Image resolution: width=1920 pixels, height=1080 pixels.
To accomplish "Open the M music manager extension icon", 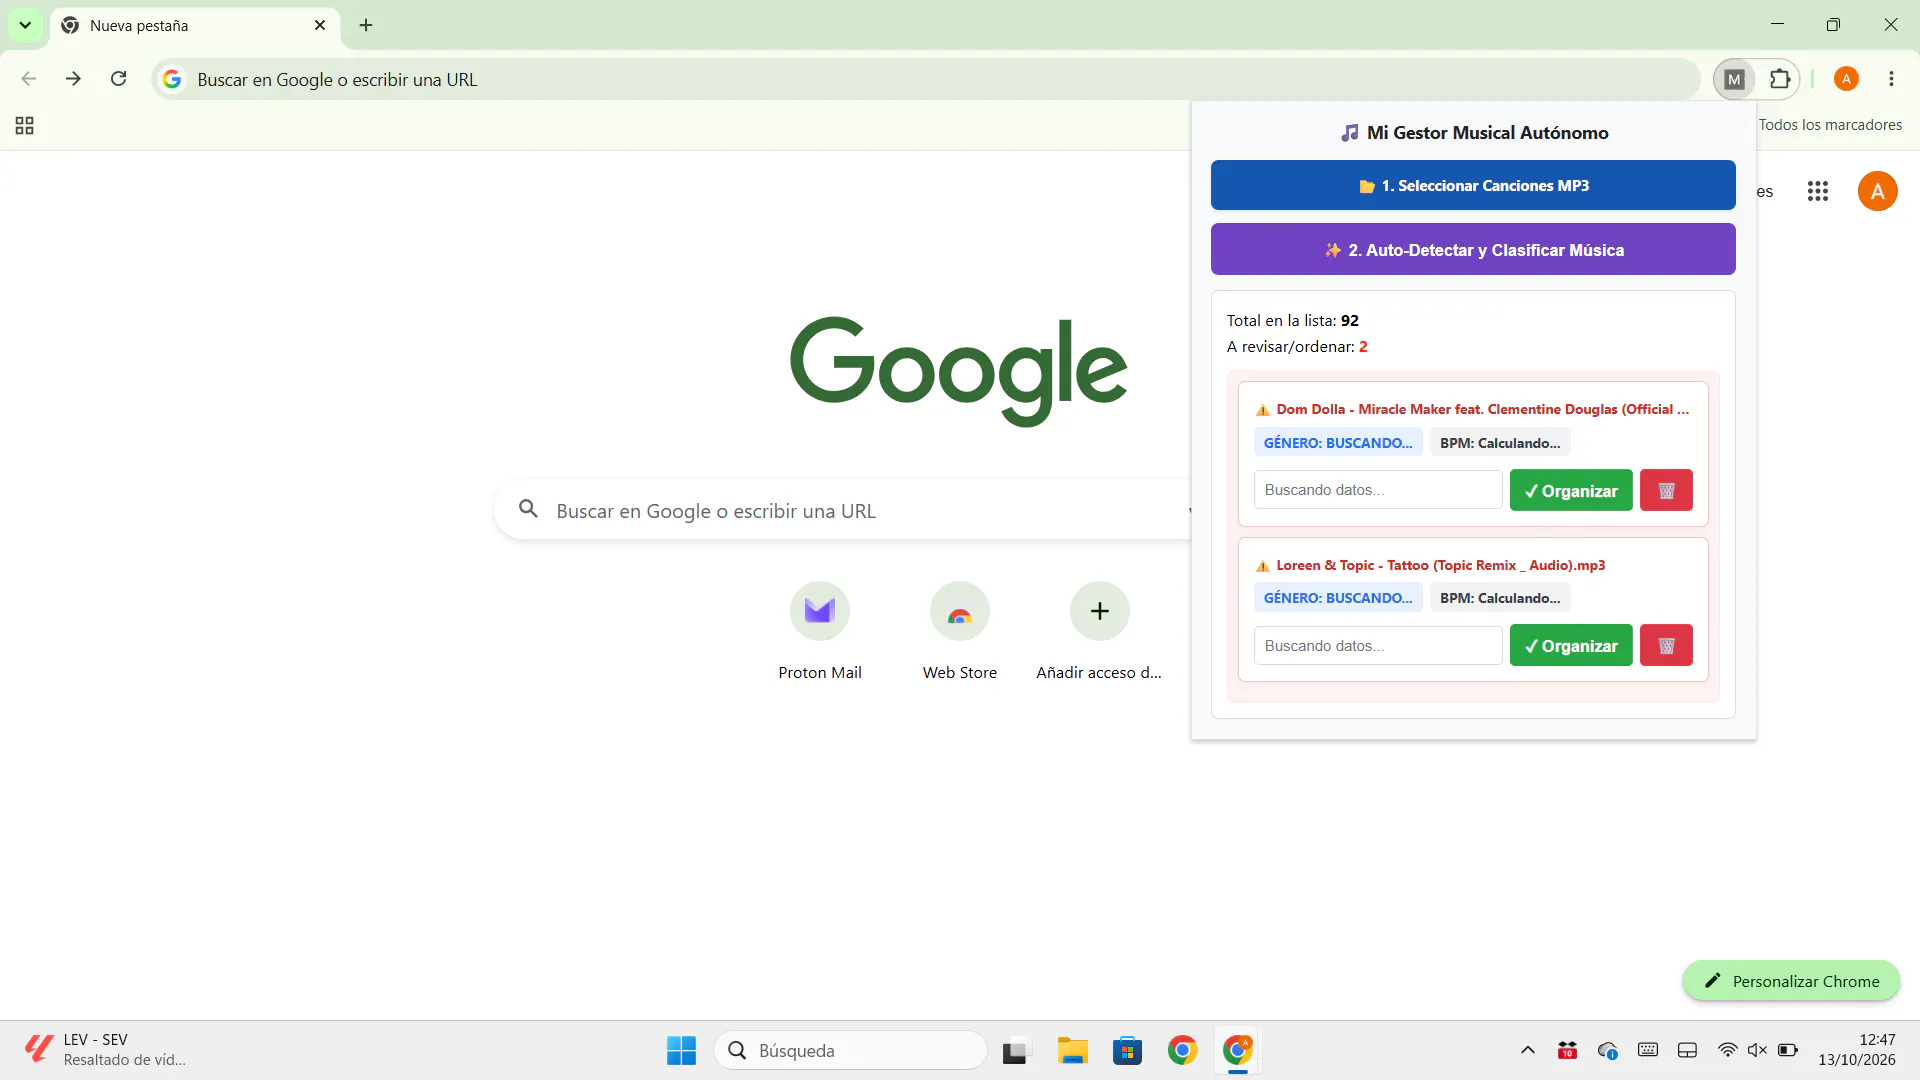I will pos(1735,79).
